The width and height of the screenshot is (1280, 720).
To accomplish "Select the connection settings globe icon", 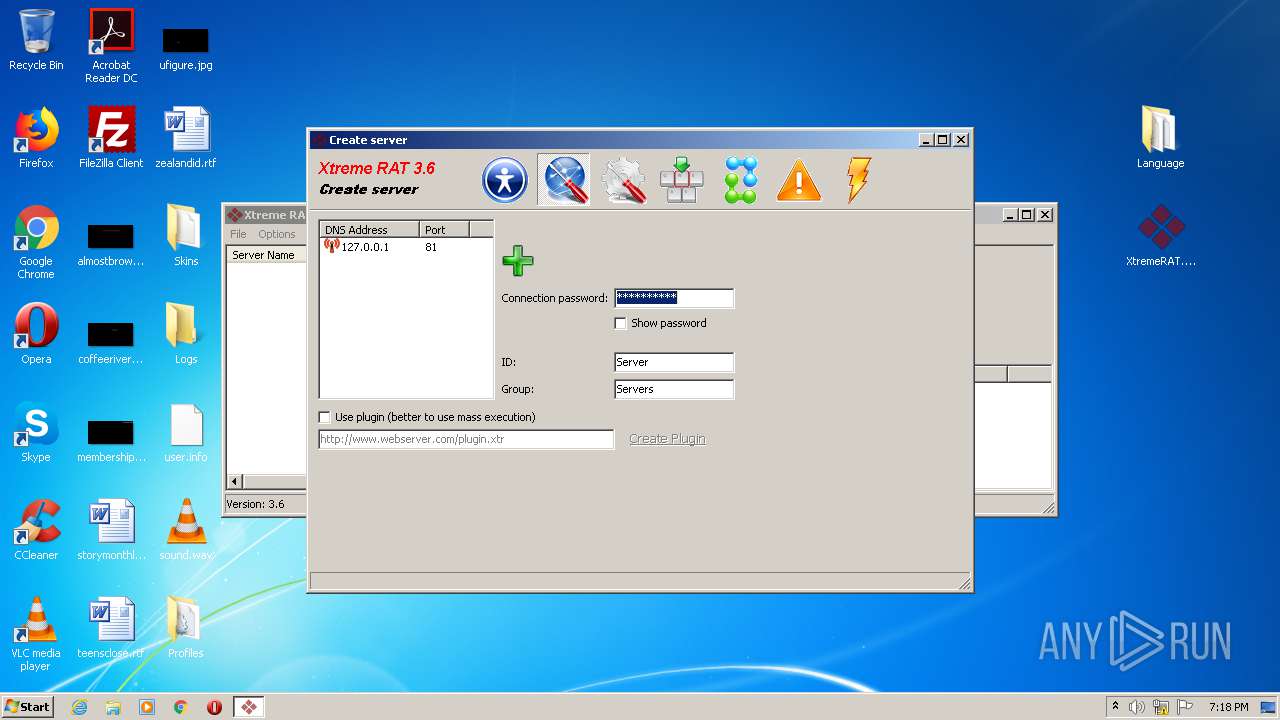I will [x=564, y=180].
